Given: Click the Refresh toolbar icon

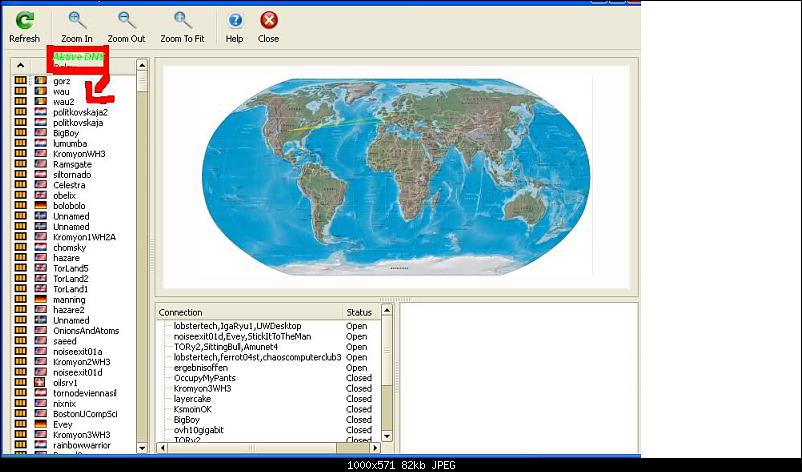Looking at the screenshot, I should 25,20.
